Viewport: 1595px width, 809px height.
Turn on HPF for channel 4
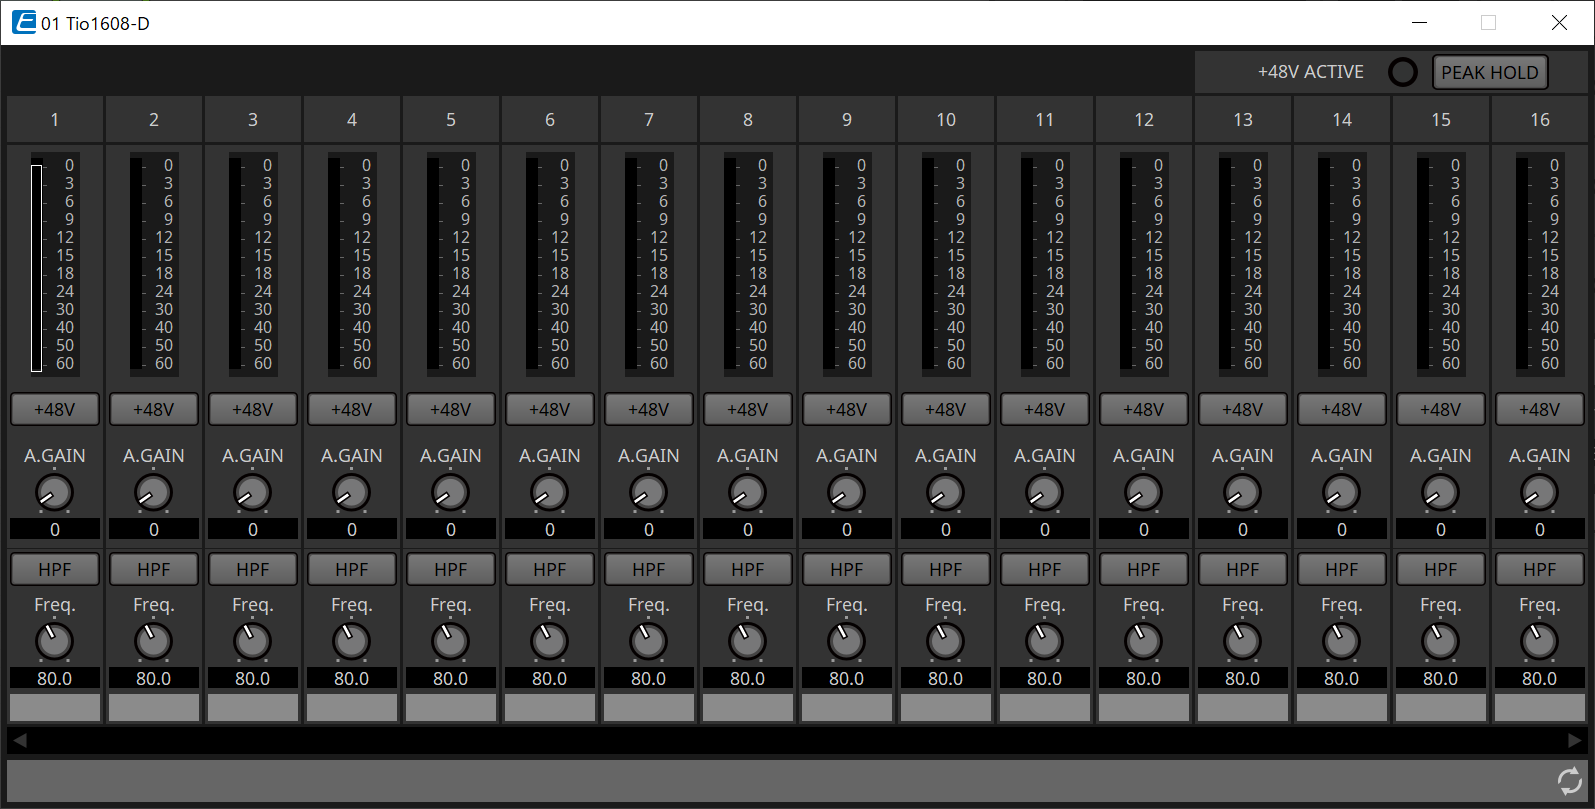[x=351, y=569]
